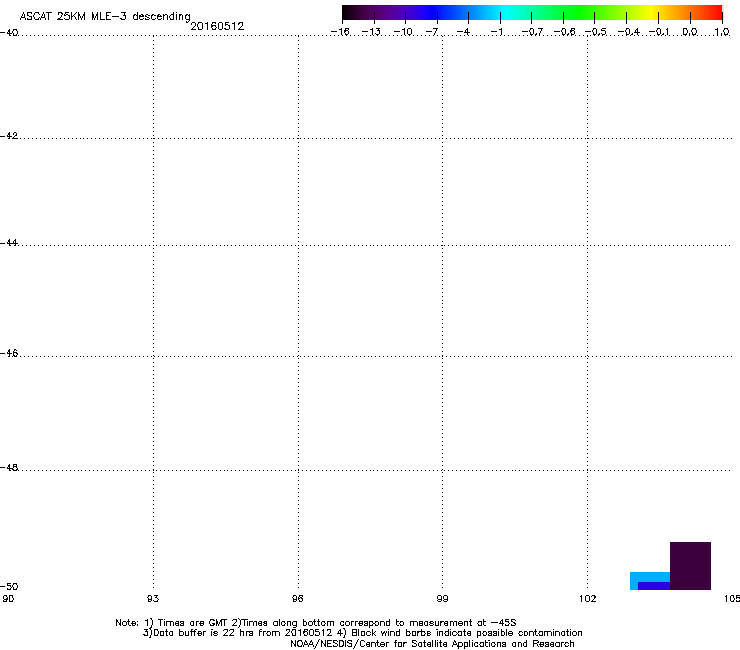Viewport: 740px width, 650px height.
Task: Click the longitude label '93'
Action: [x=153, y=599]
